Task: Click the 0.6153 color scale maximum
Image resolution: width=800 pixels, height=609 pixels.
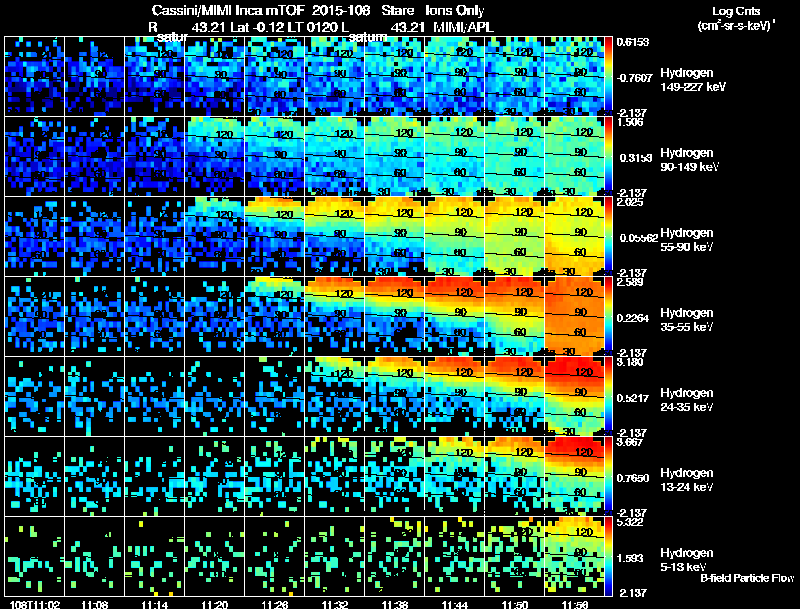Action: (x=633, y=42)
